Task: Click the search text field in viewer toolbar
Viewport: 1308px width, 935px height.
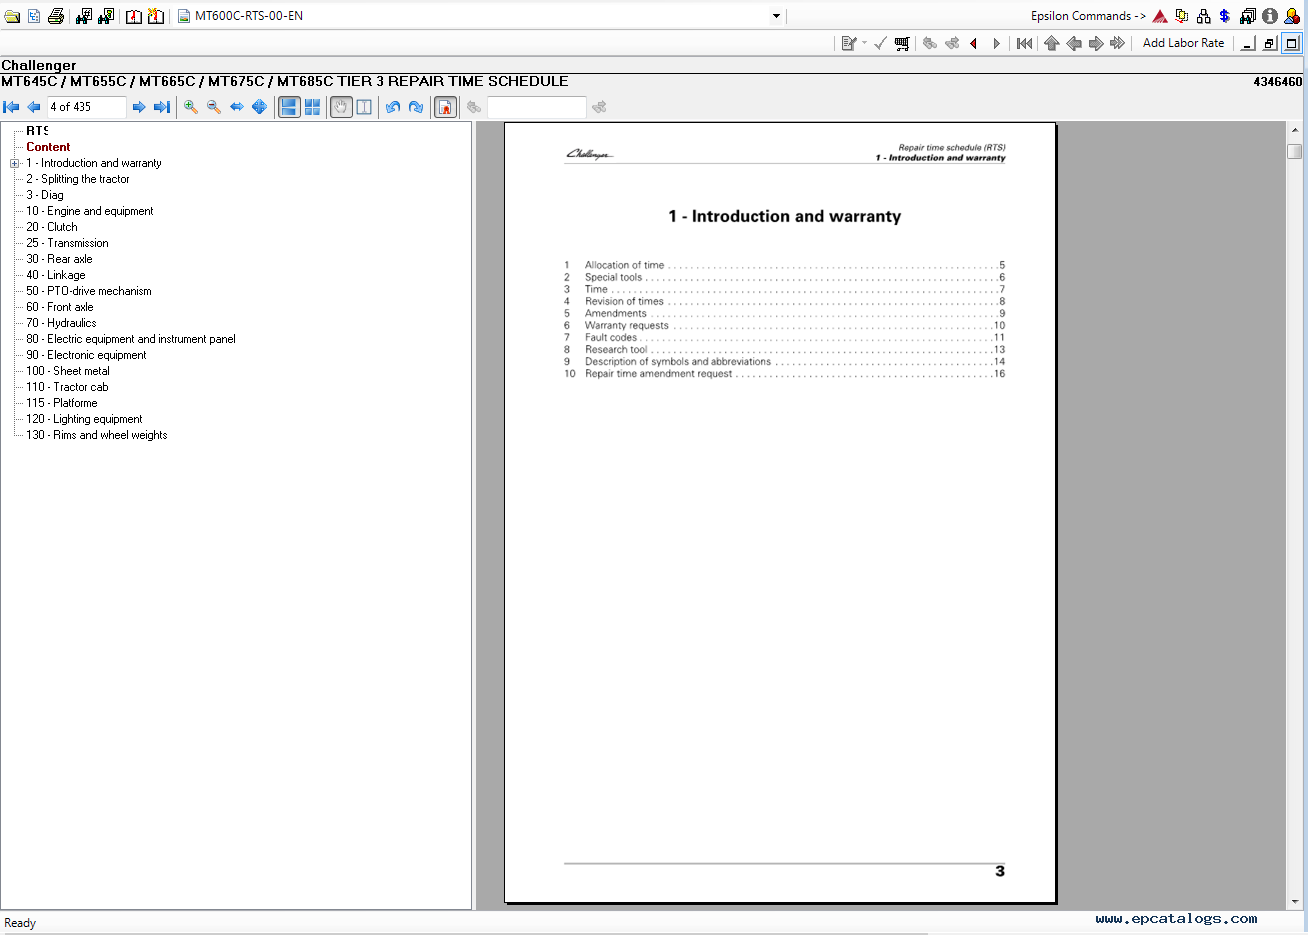Action: (537, 107)
